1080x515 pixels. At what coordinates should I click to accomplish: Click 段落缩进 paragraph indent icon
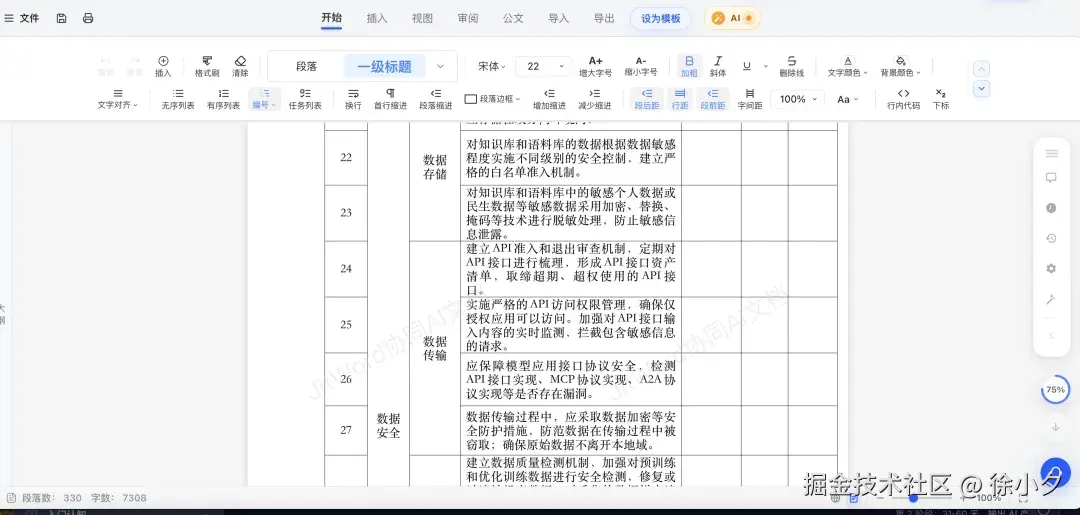pos(436,99)
